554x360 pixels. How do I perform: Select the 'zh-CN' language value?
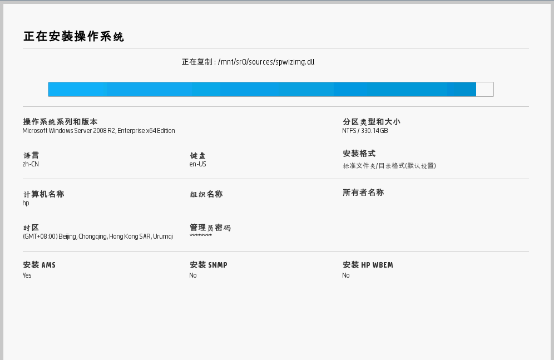[x=31, y=164]
